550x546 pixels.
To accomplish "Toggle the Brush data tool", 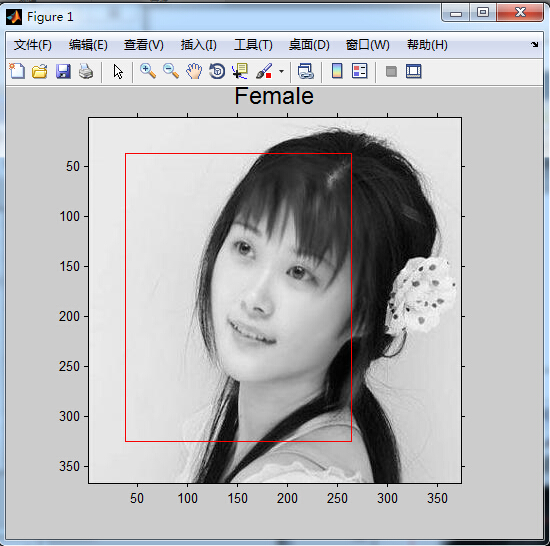I will tap(264, 71).
